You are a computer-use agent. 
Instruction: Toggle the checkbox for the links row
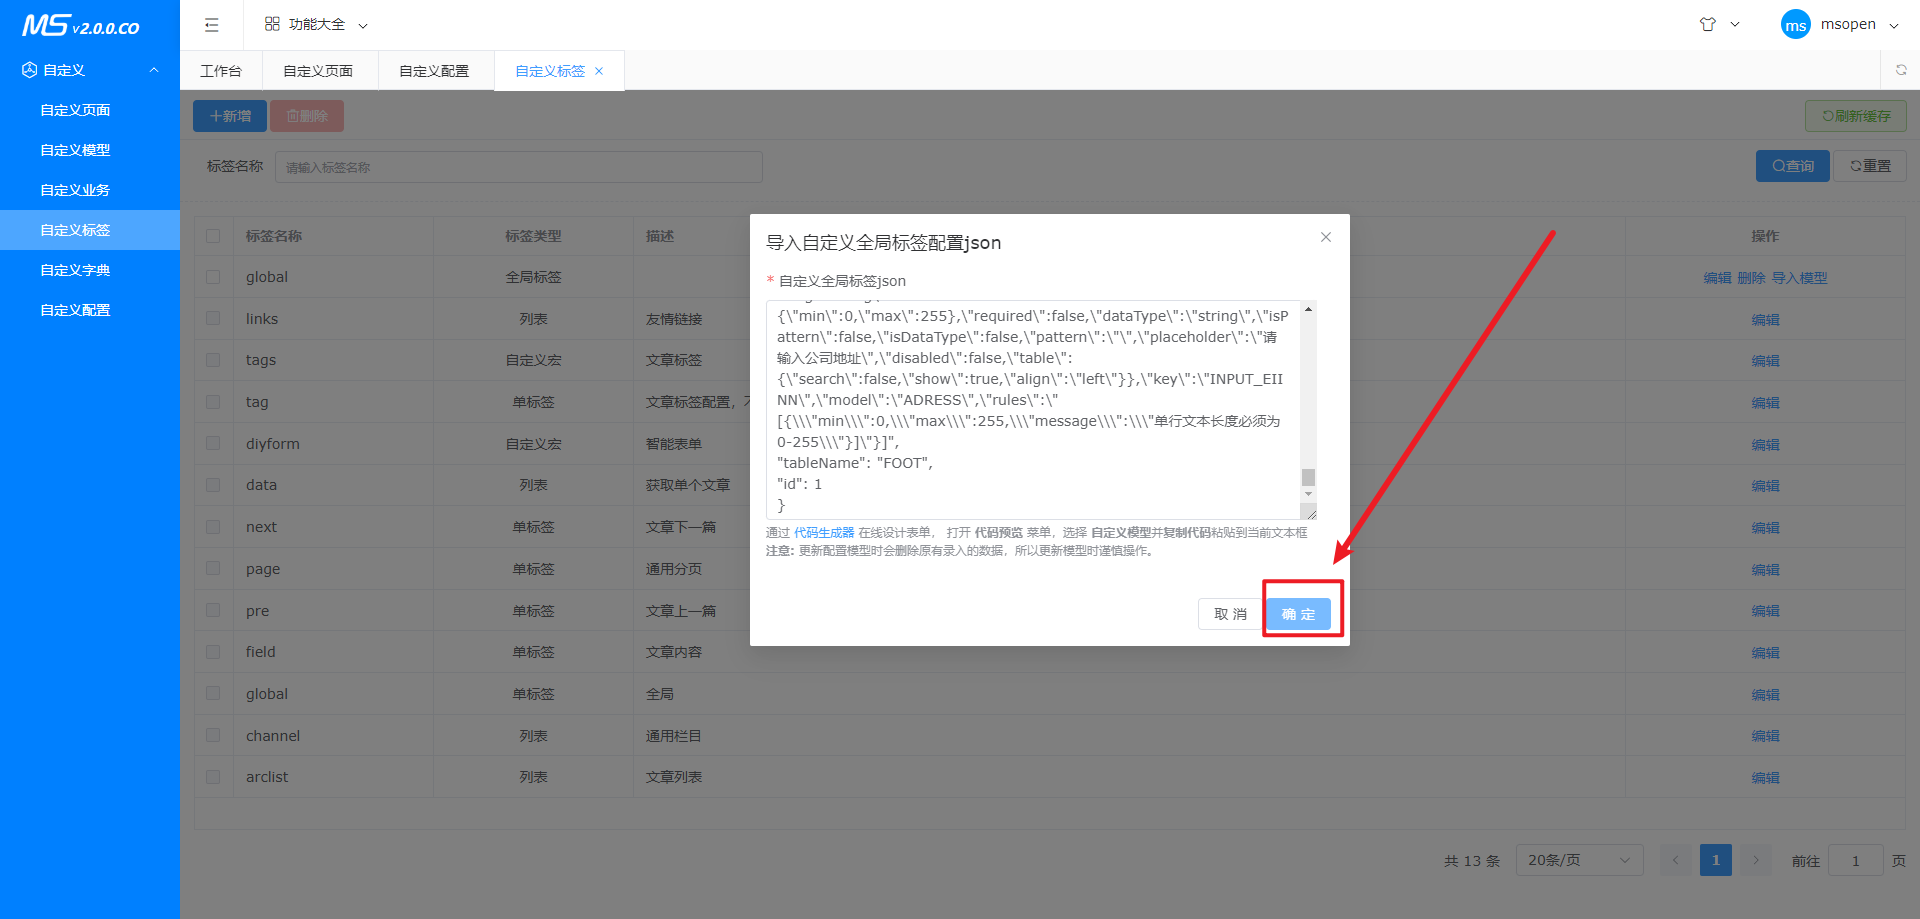coord(213,318)
